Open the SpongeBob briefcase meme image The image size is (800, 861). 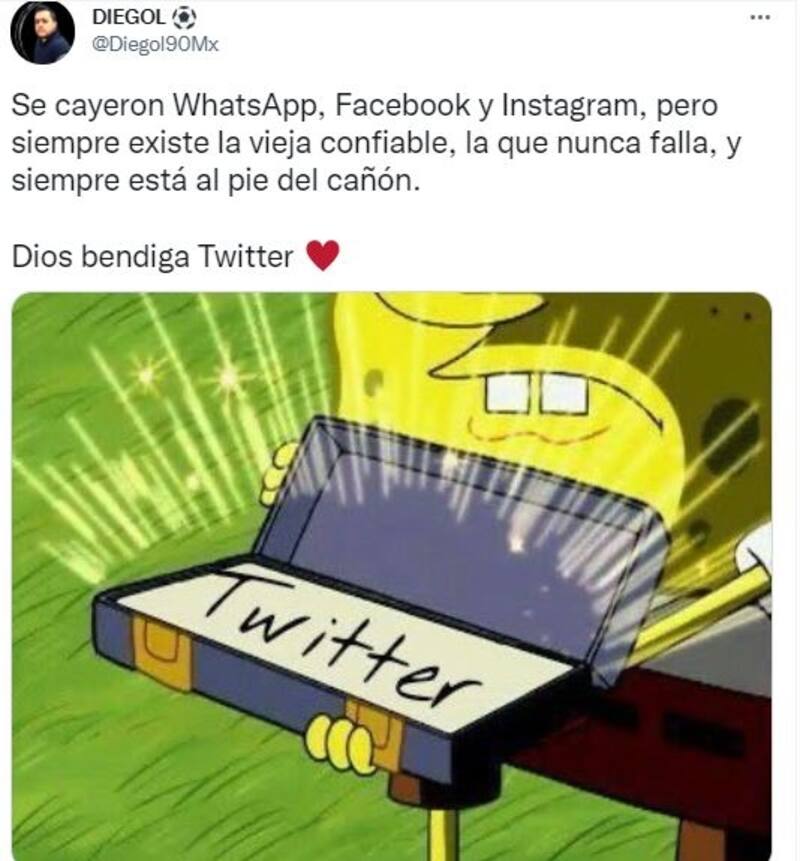[391, 577]
